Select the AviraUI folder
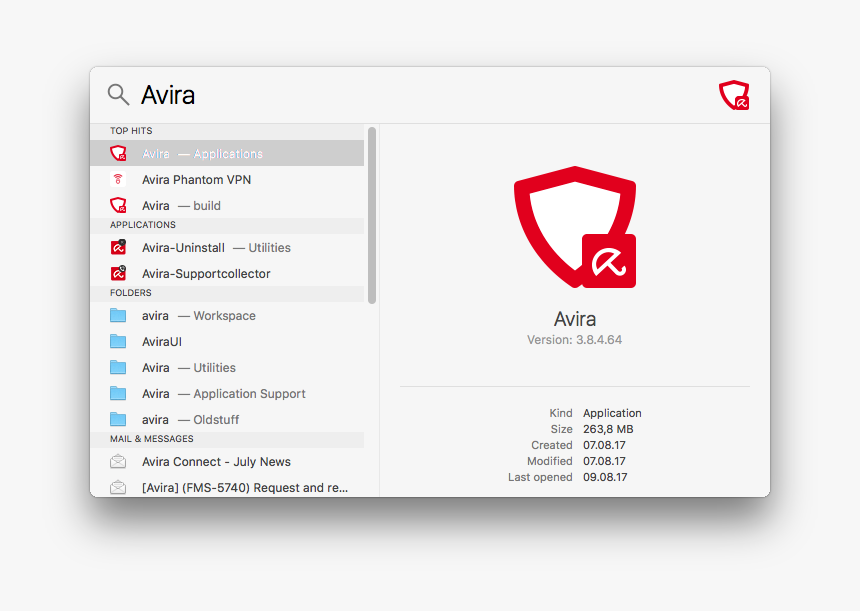 (x=227, y=342)
